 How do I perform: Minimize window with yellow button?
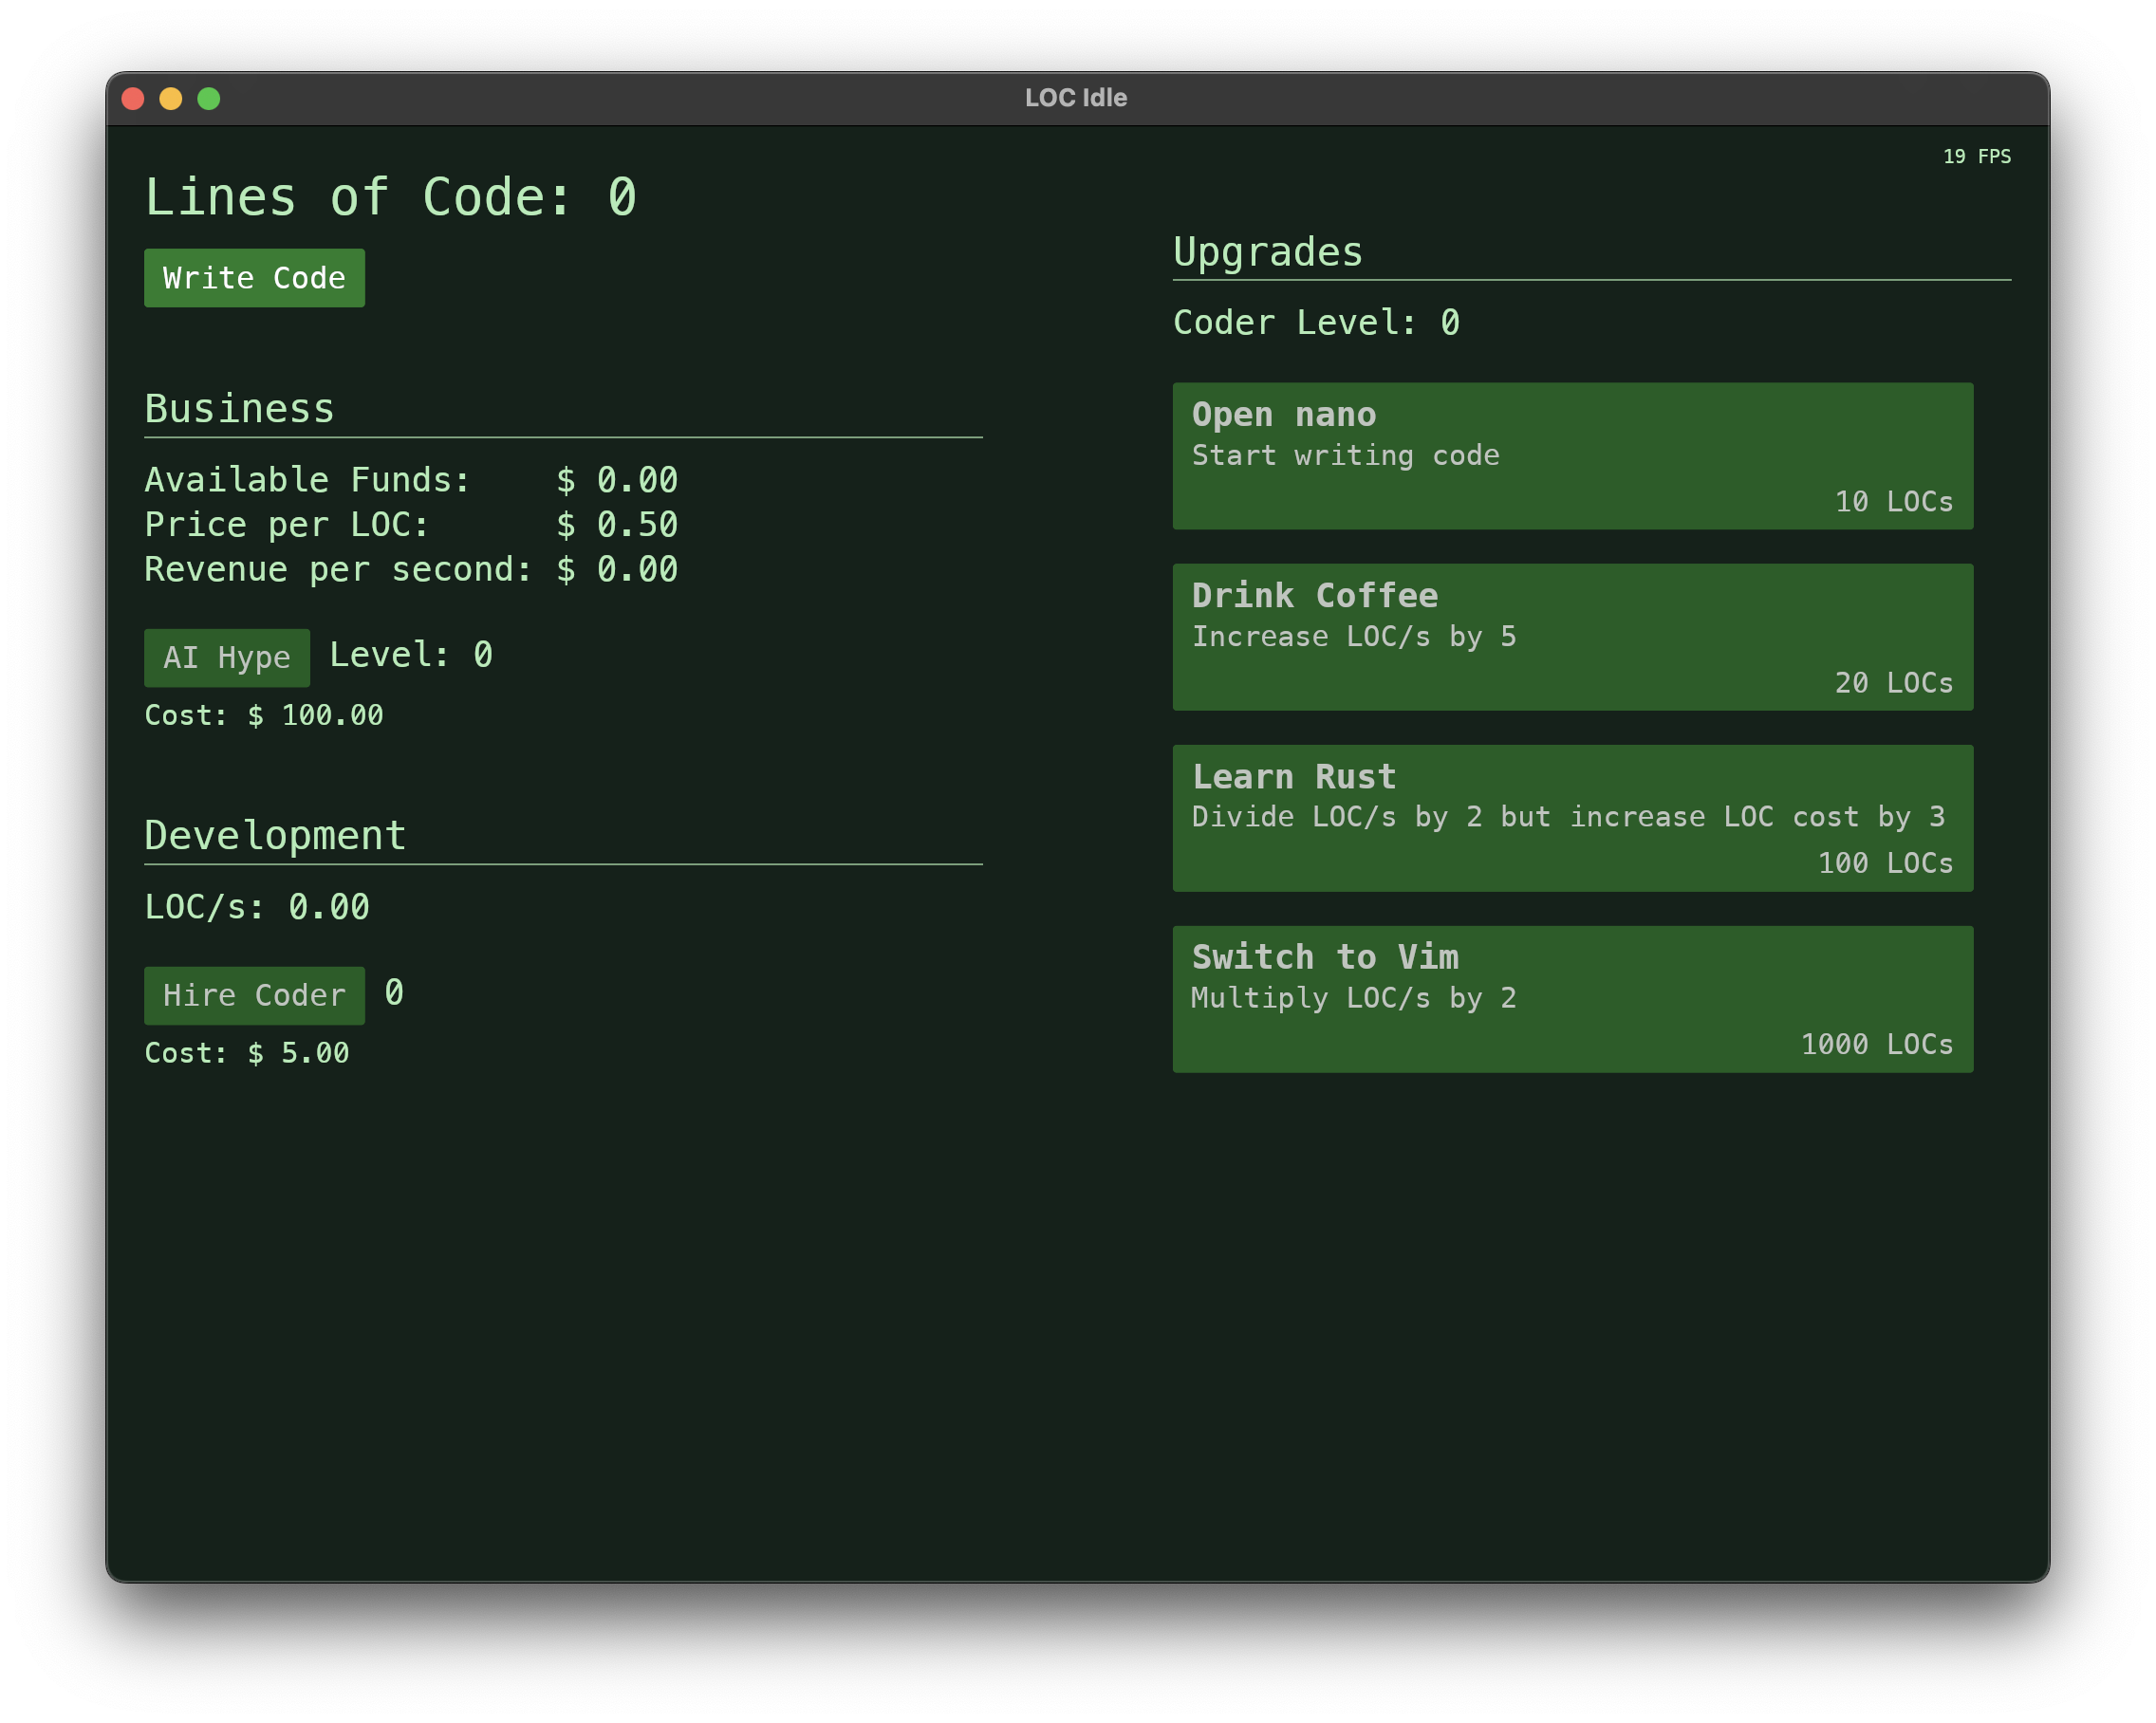171,98
